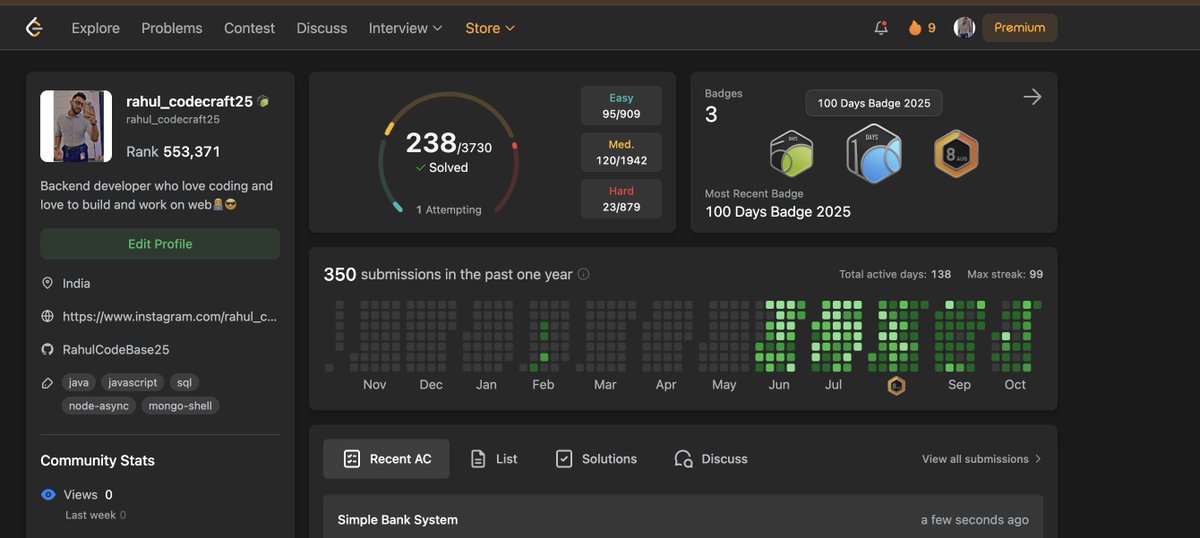Open the Problems menu item

coord(171,28)
